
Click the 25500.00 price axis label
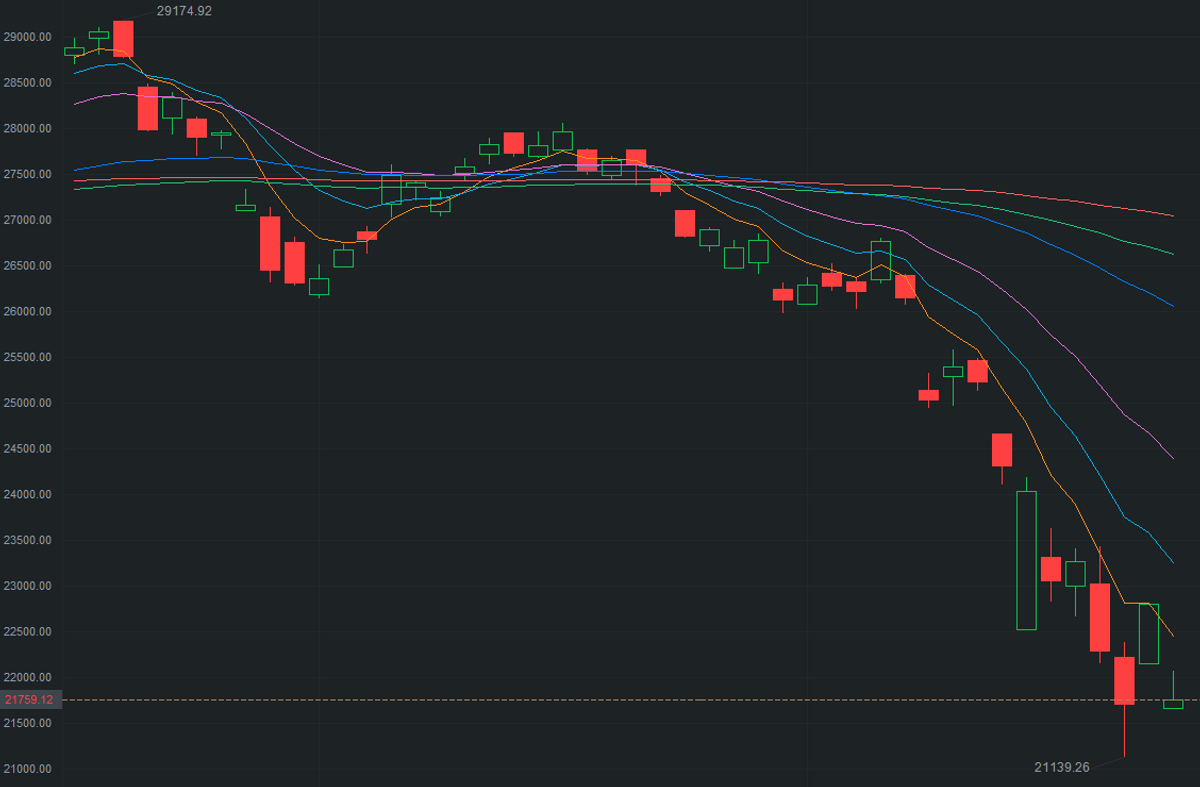pos(28,357)
